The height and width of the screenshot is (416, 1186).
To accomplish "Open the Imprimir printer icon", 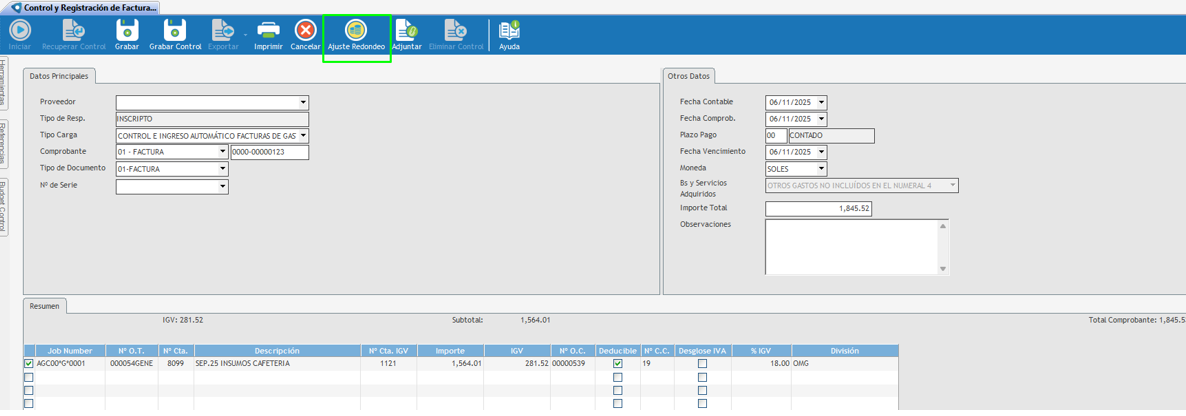I will [268, 32].
